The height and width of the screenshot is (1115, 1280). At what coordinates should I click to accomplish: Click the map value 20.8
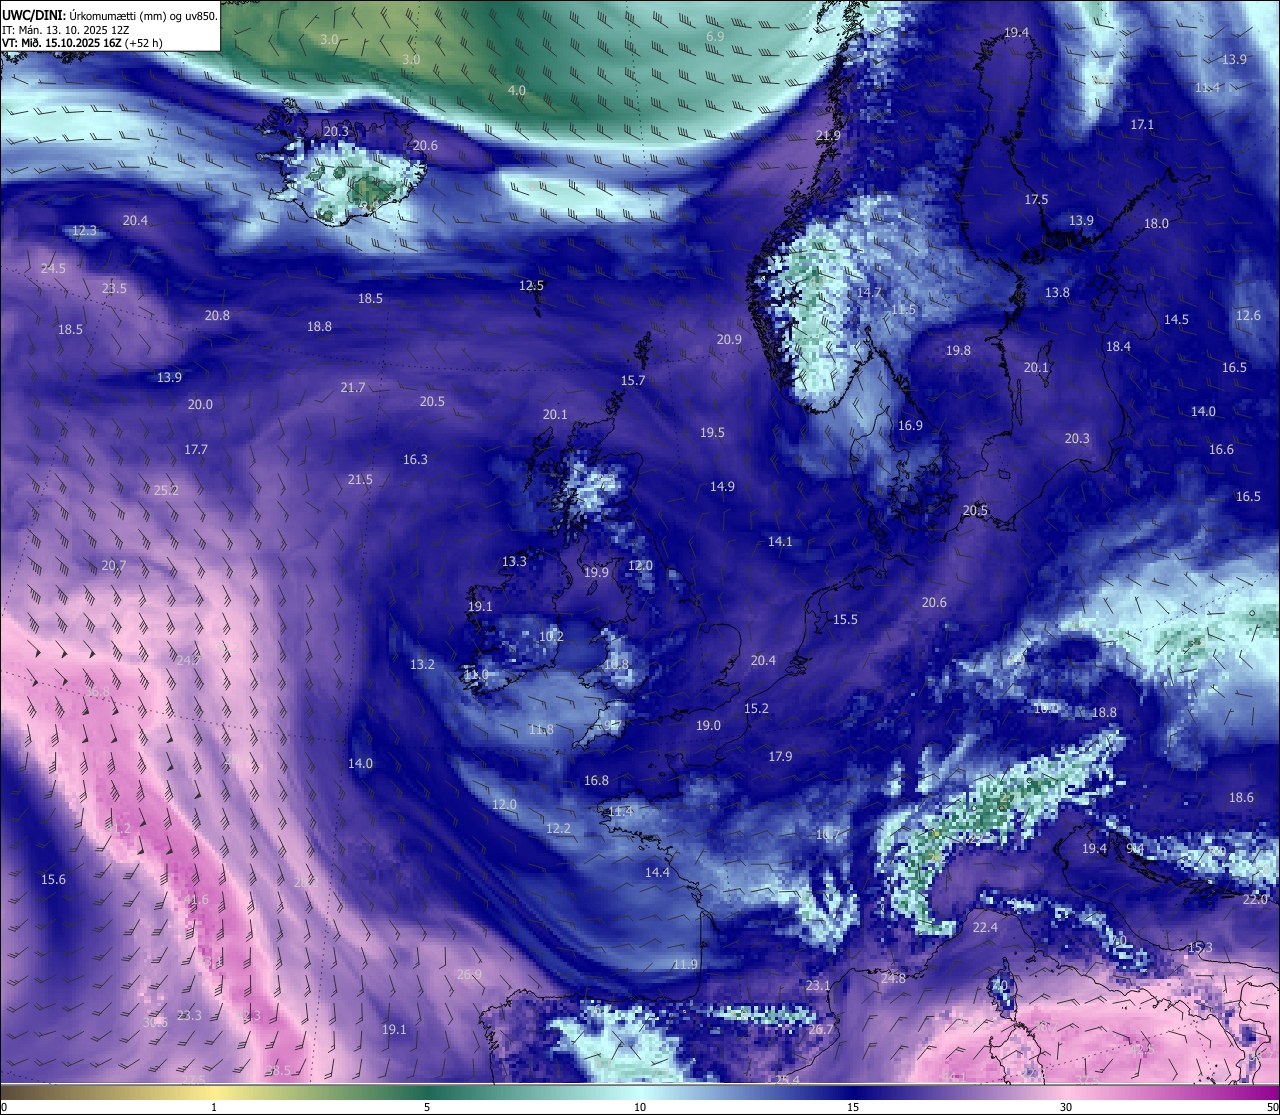click(x=217, y=315)
